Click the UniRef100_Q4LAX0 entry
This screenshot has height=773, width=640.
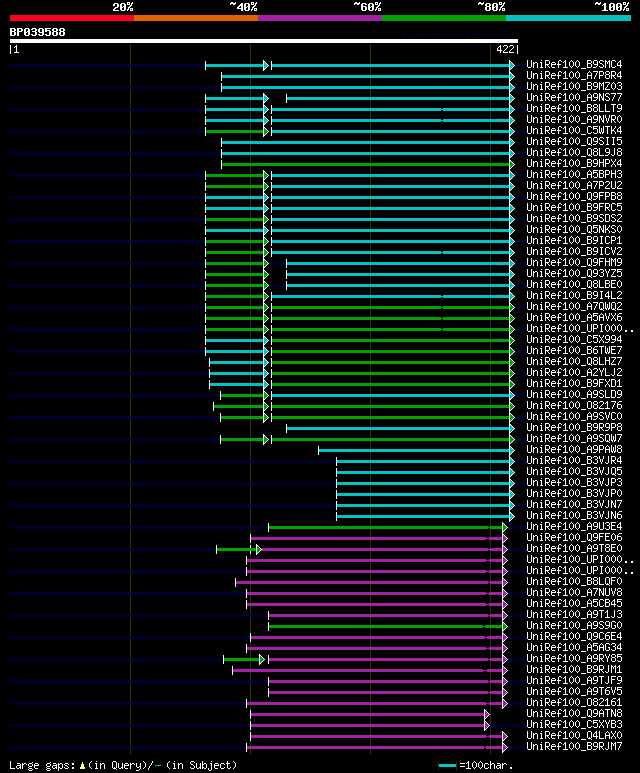[x=574, y=736]
